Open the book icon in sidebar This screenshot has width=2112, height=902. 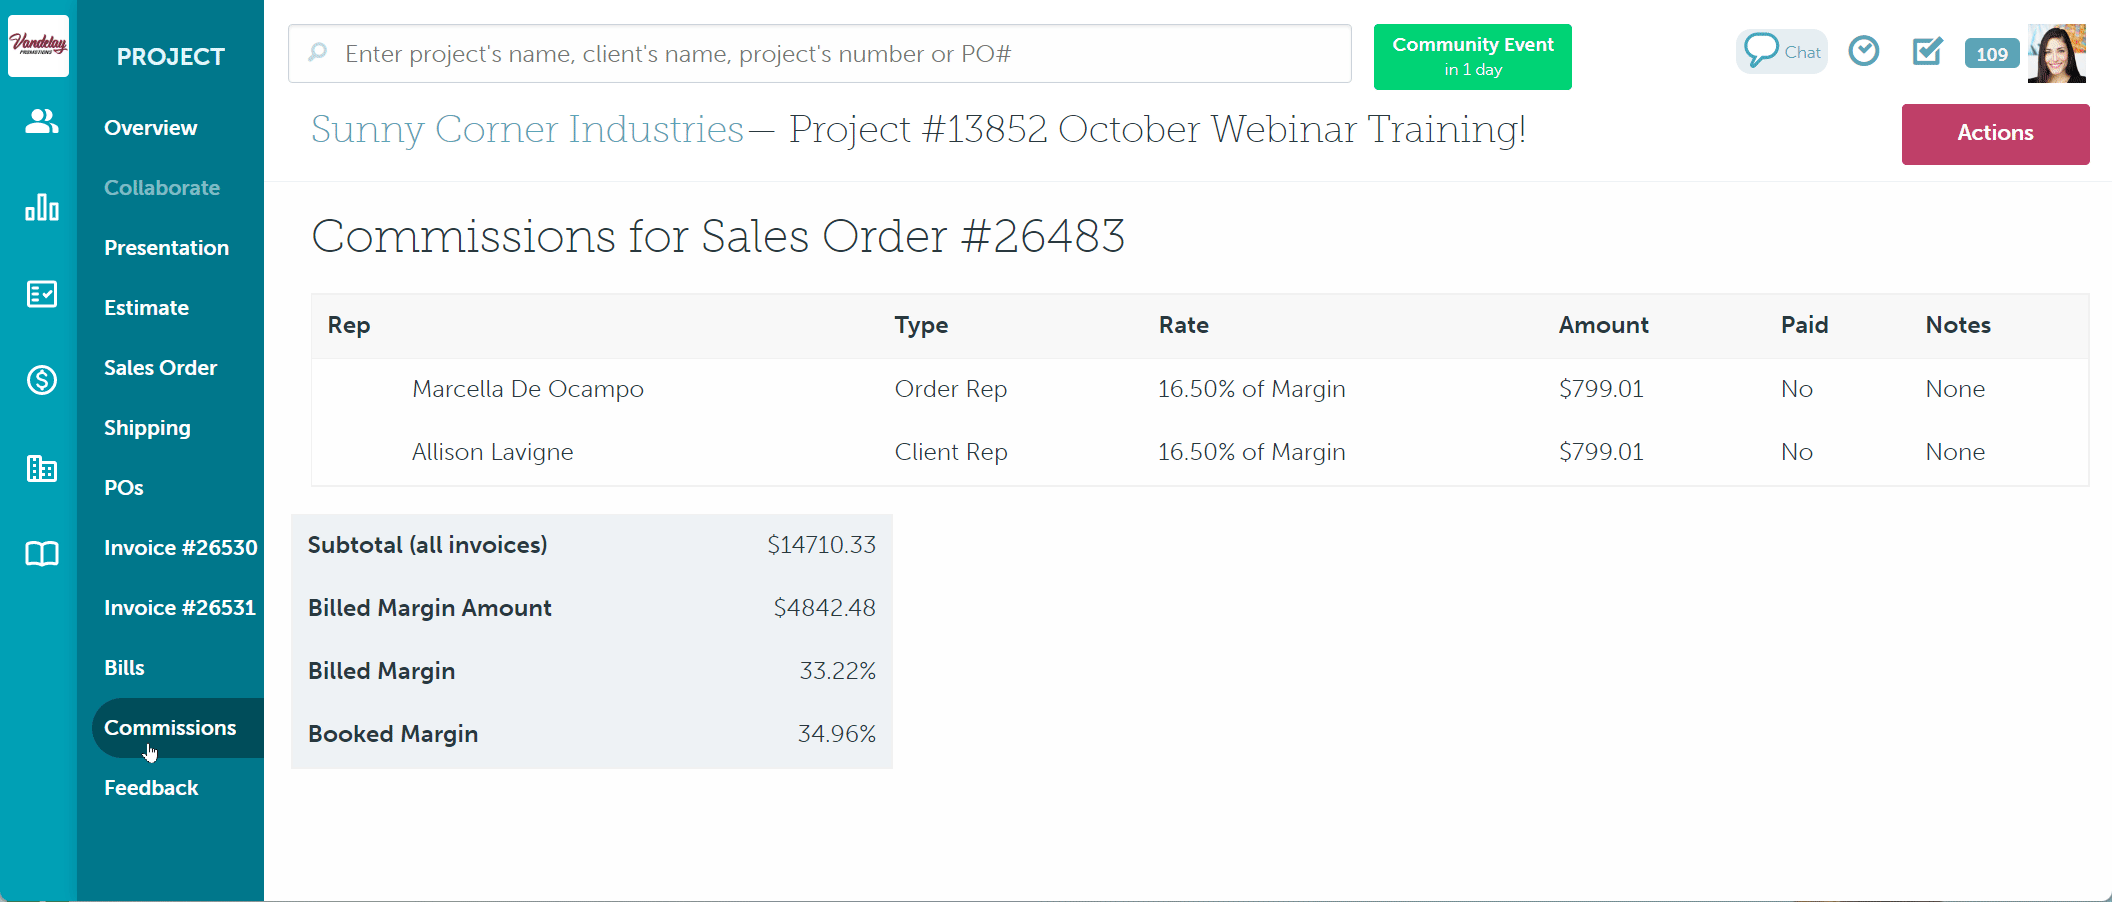[41, 554]
